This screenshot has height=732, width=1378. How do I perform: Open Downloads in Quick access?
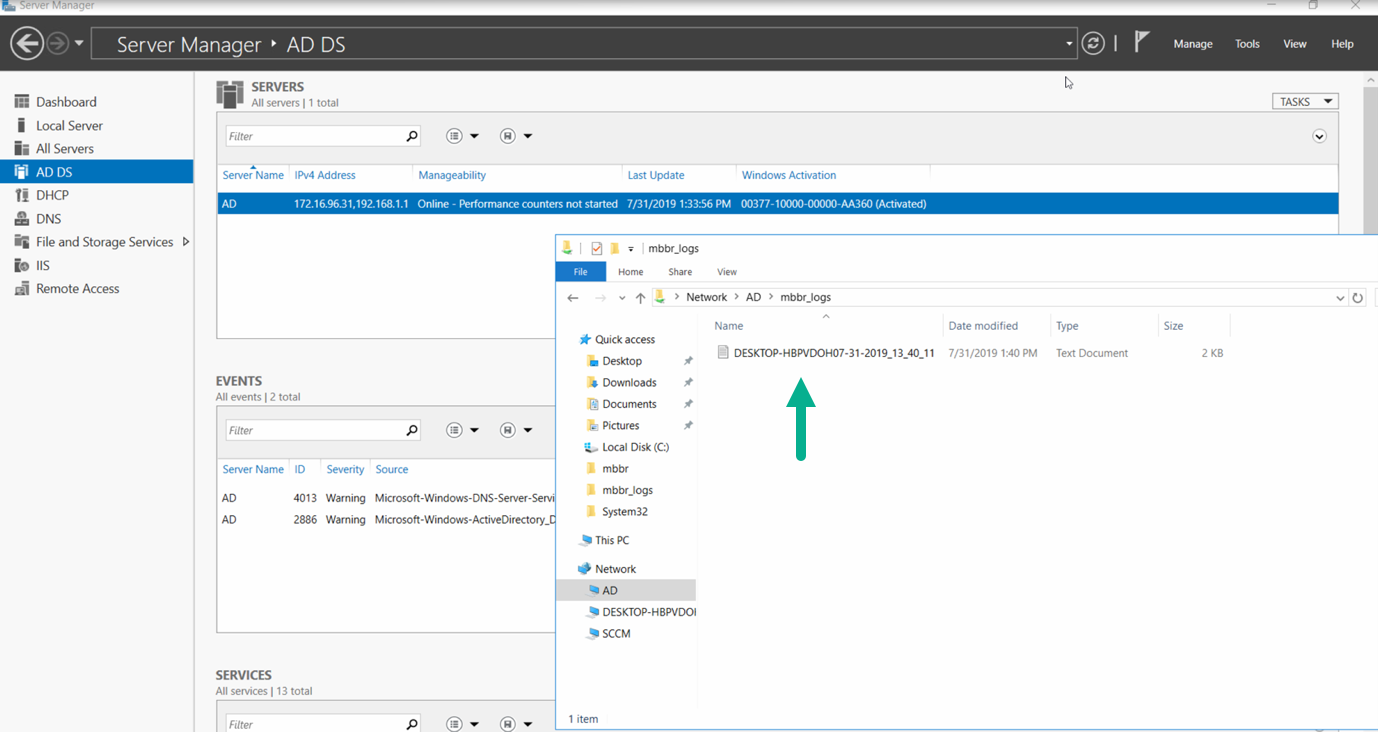click(x=629, y=382)
